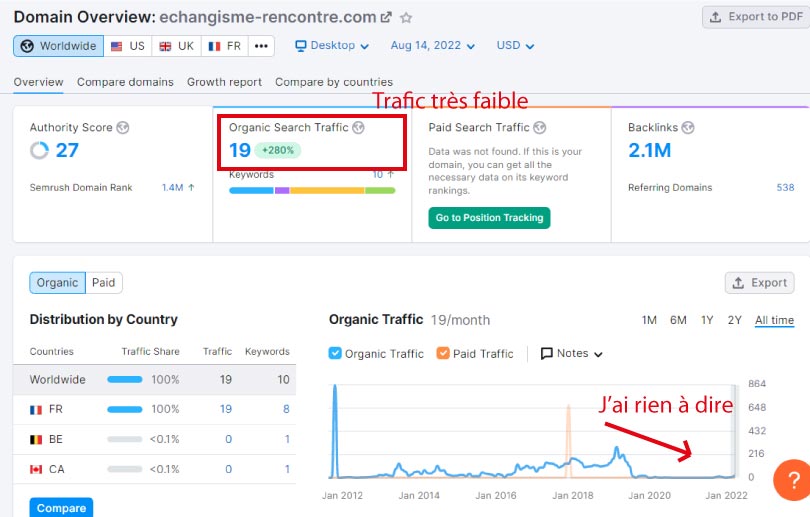Click CA keywords value 1
The width and height of the screenshot is (810, 517).
[x=287, y=469]
